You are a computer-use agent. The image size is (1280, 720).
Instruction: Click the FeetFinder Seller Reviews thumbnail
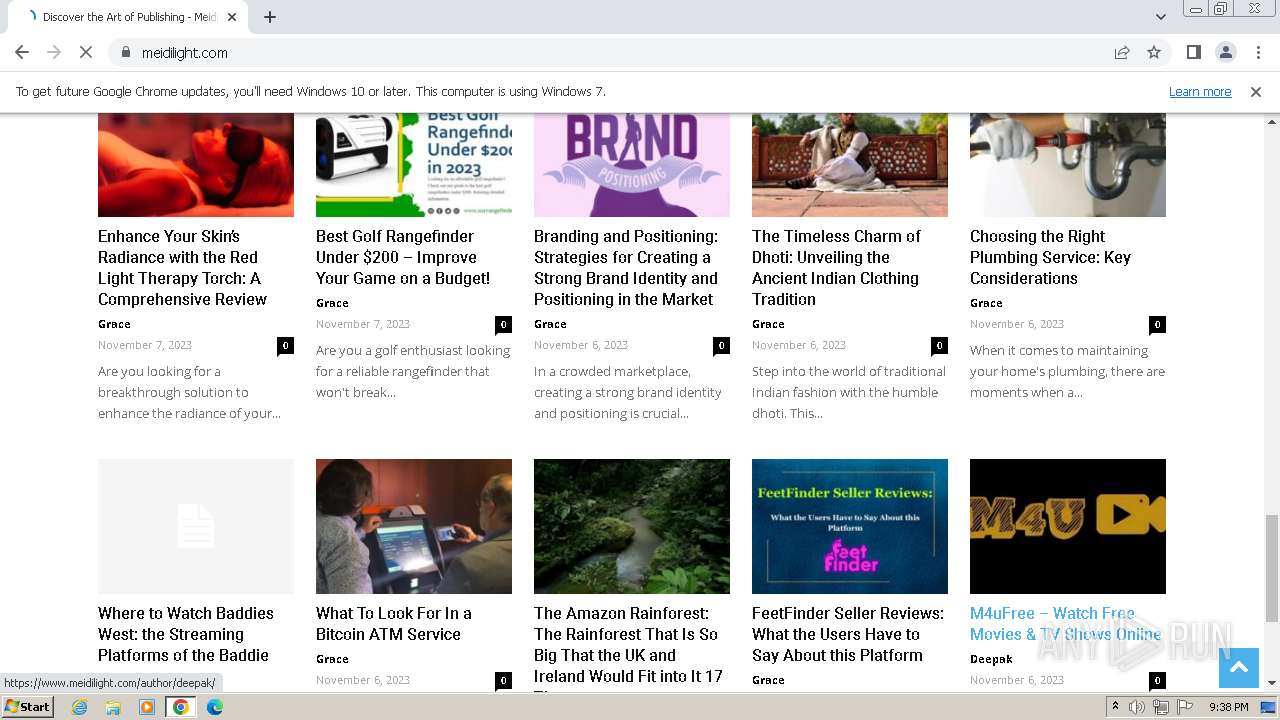(x=850, y=526)
